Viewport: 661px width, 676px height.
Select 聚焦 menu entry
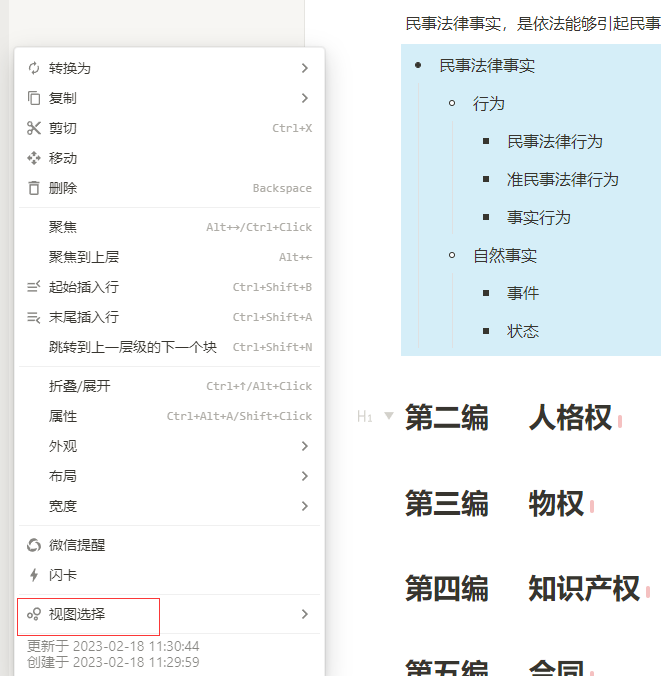pyautogui.click(x=169, y=227)
